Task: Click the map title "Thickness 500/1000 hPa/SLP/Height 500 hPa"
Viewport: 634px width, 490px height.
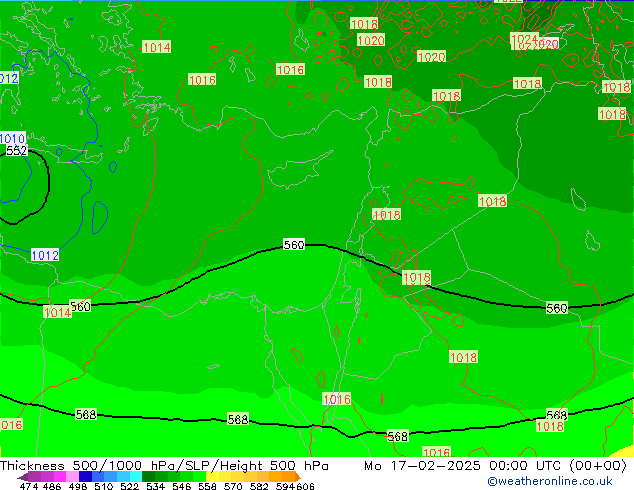Action: tap(164, 466)
